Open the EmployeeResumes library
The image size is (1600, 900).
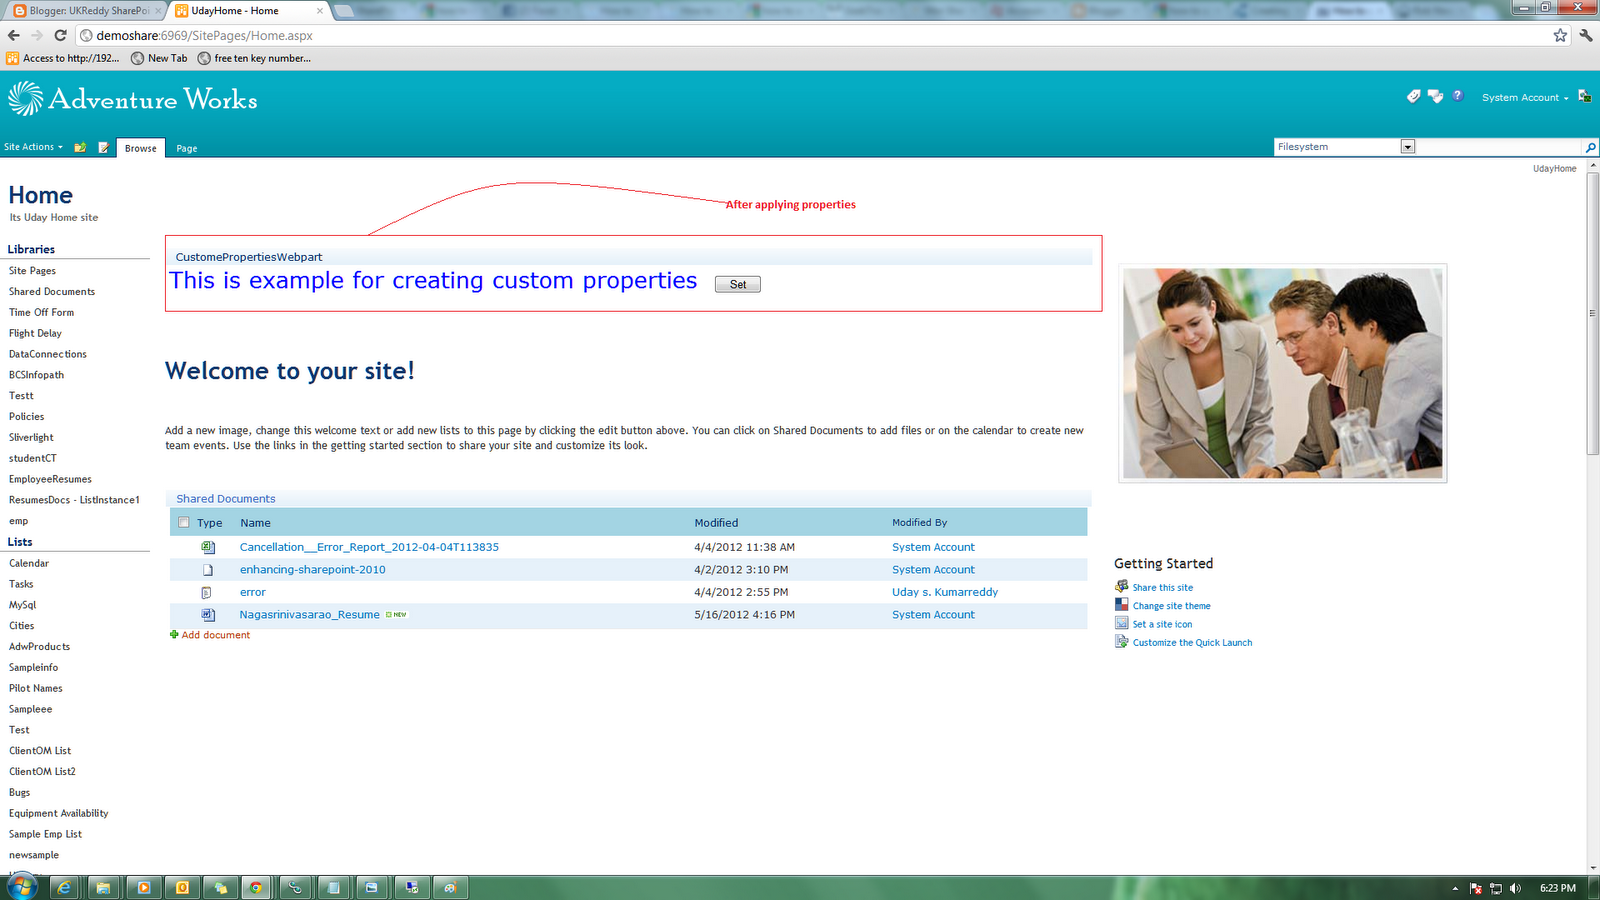pos(50,480)
